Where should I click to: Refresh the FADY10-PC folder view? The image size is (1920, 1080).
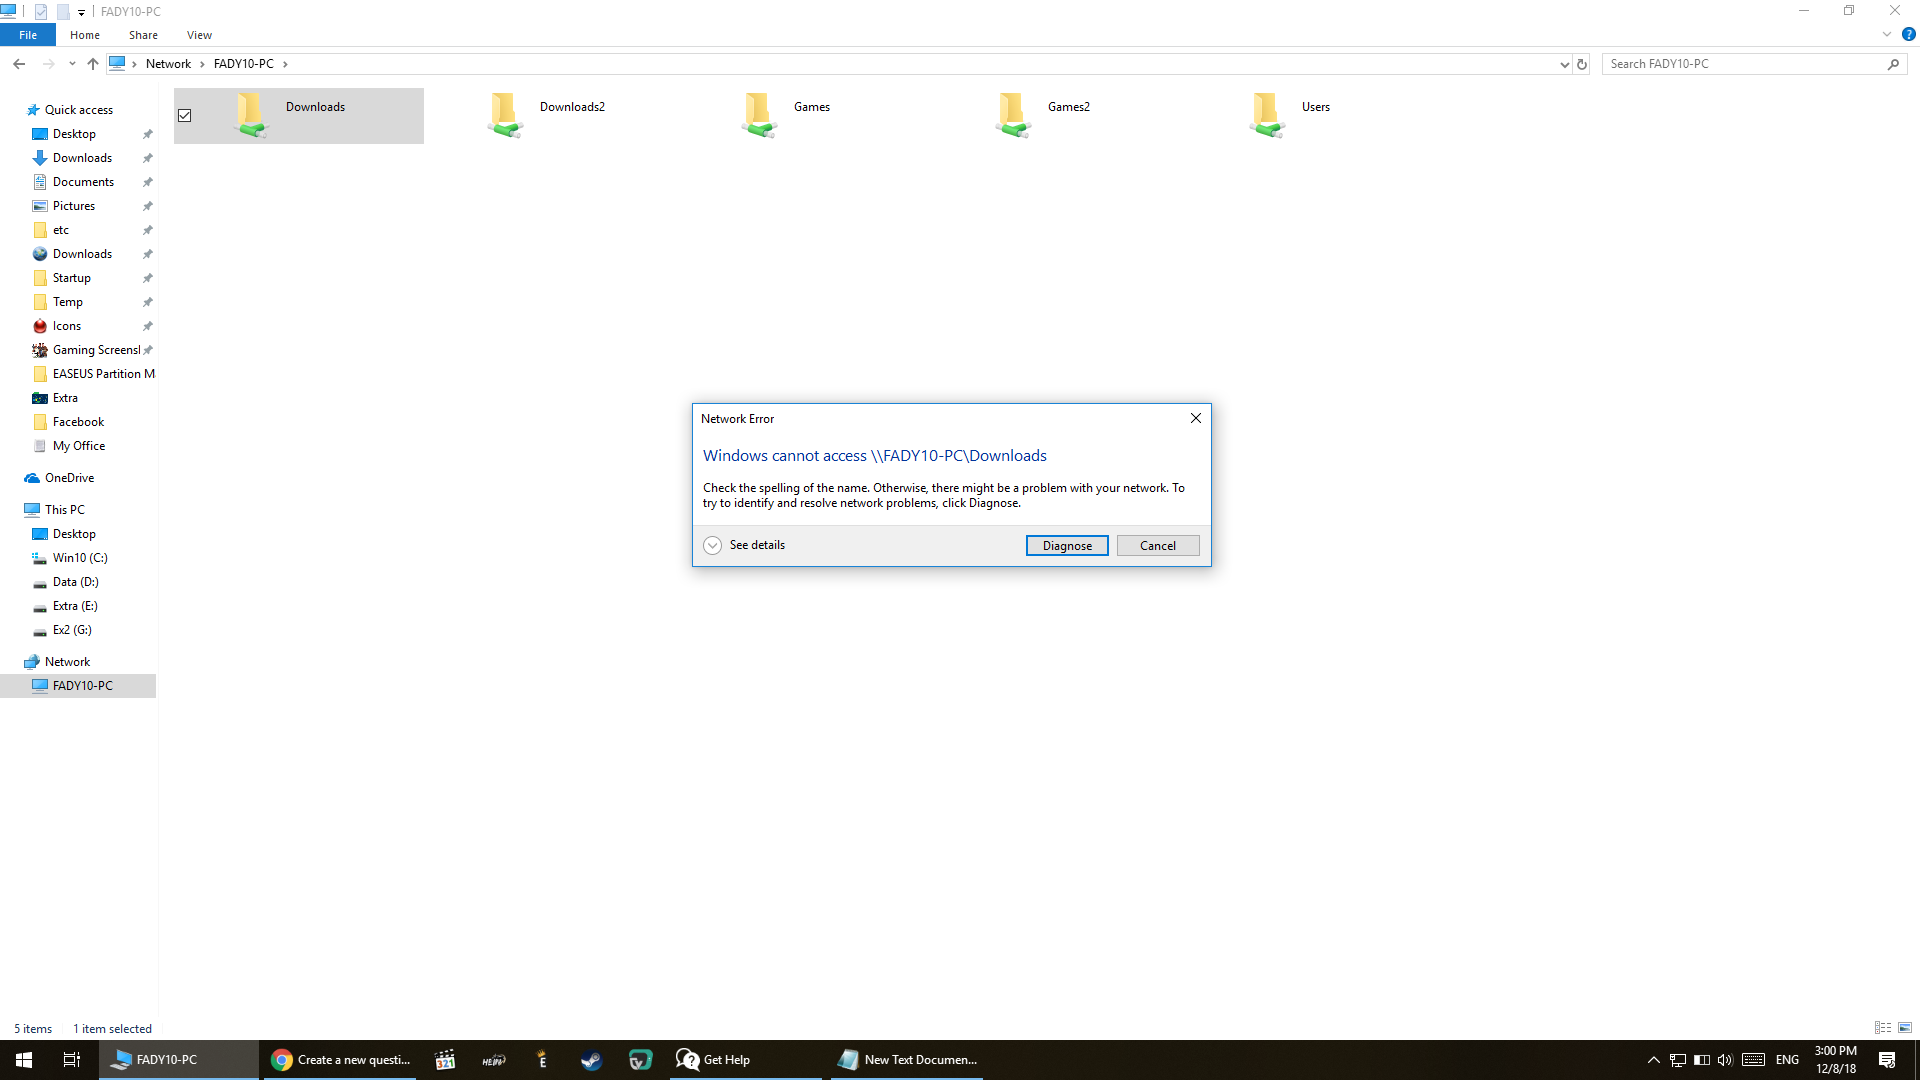point(1582,64)
